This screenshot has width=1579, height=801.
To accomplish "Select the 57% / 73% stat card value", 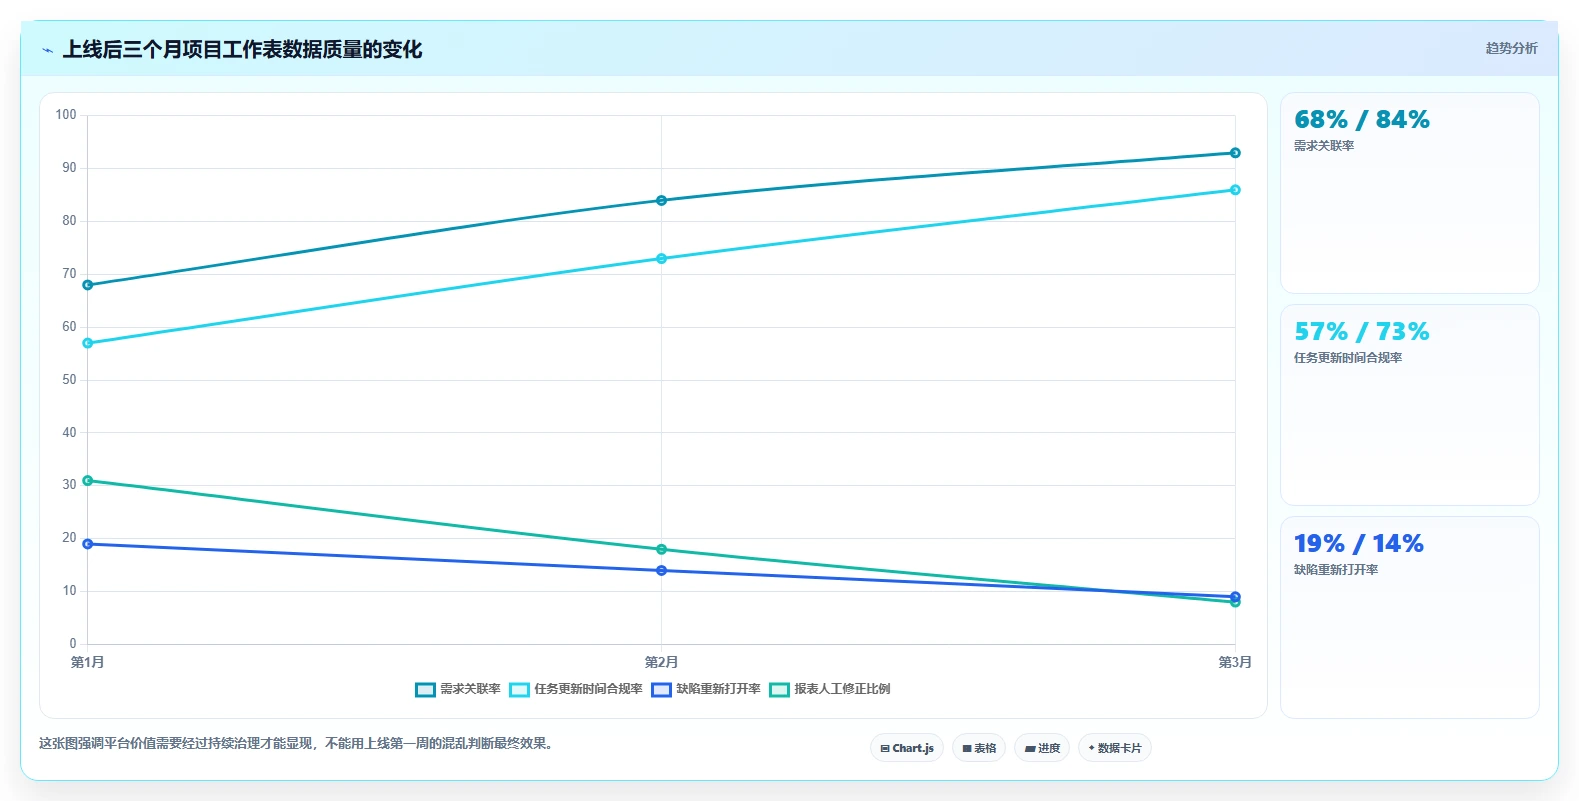I will 1361,332.
